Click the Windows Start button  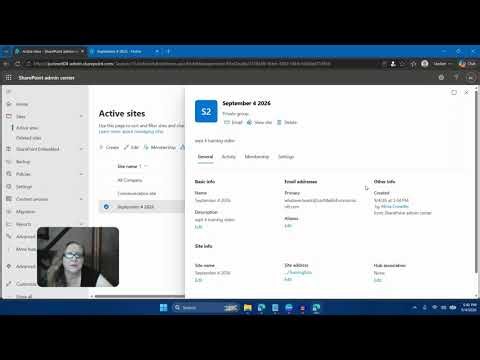click(x=163, y=308)
